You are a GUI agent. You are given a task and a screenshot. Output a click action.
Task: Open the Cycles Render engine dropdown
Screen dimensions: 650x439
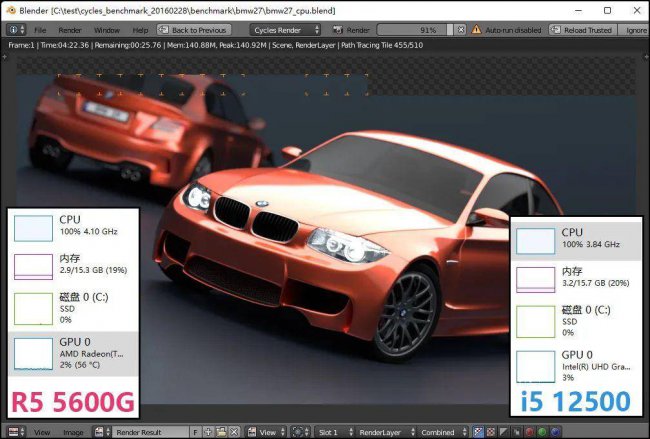click(x=286, y=30)
